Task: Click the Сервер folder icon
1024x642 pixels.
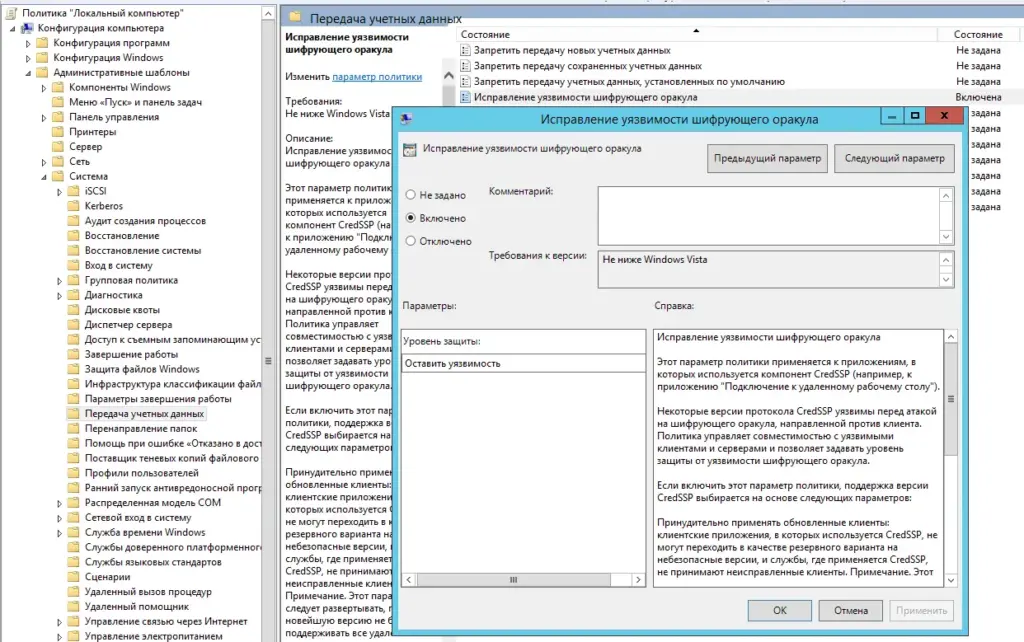Action: click(58, 147)
